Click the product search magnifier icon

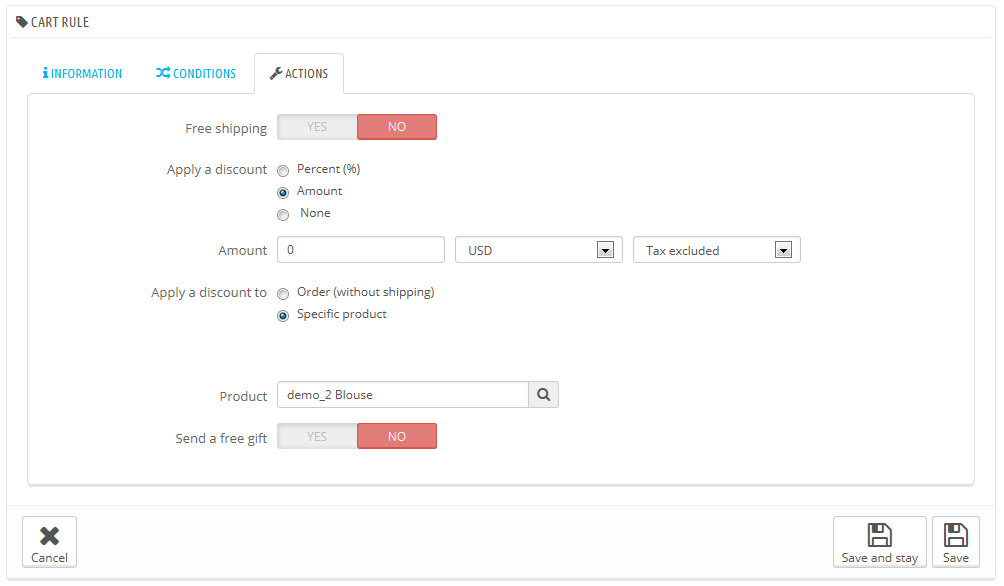click(543, 395)
